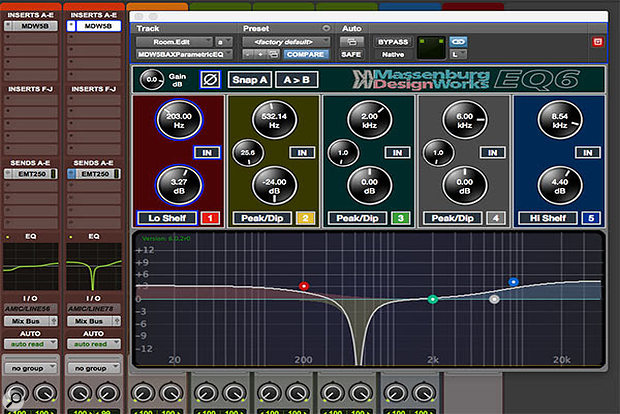The height and width of the screenshot is (414, 620).
Task: Toggle the plugin BYPASS button
Action: tap(393, 42)
